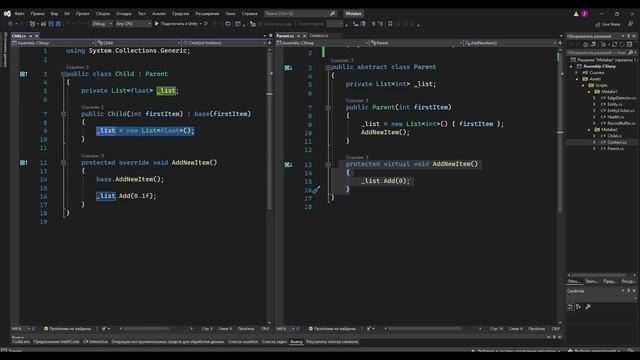Select EdgeDetector.cs in Solution Explorer

[618, 98]
